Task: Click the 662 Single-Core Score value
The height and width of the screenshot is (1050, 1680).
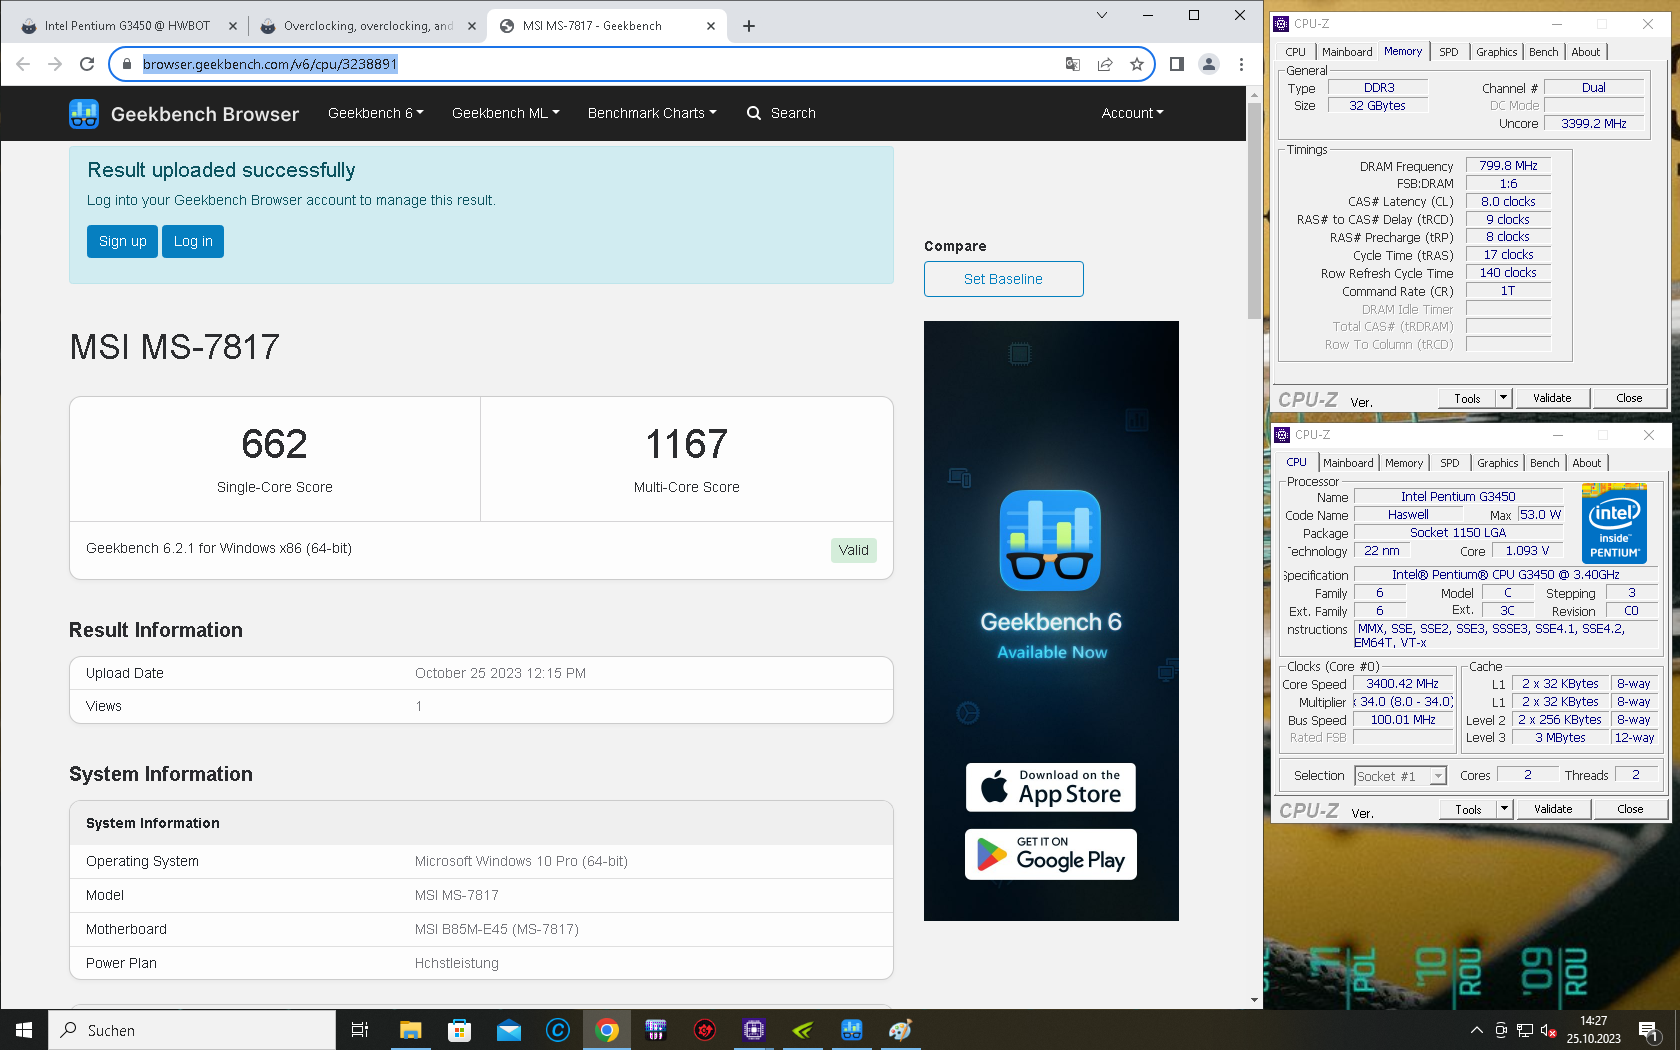Action: tap(274, 444)
